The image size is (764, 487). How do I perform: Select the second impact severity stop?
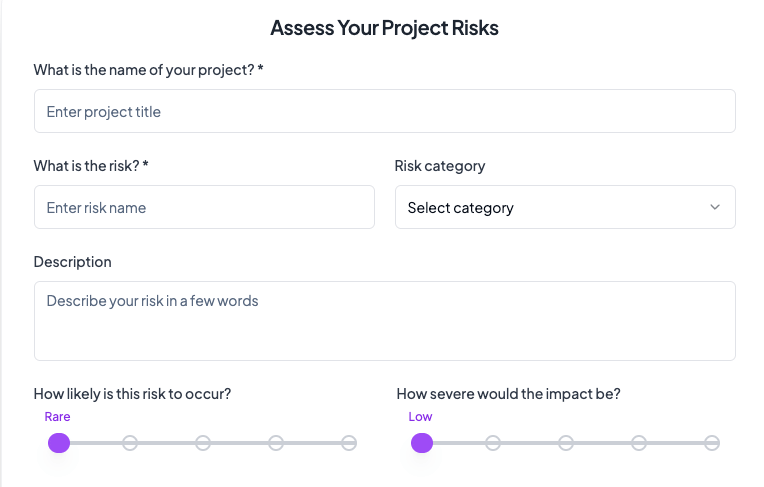(x=493, y=443)
